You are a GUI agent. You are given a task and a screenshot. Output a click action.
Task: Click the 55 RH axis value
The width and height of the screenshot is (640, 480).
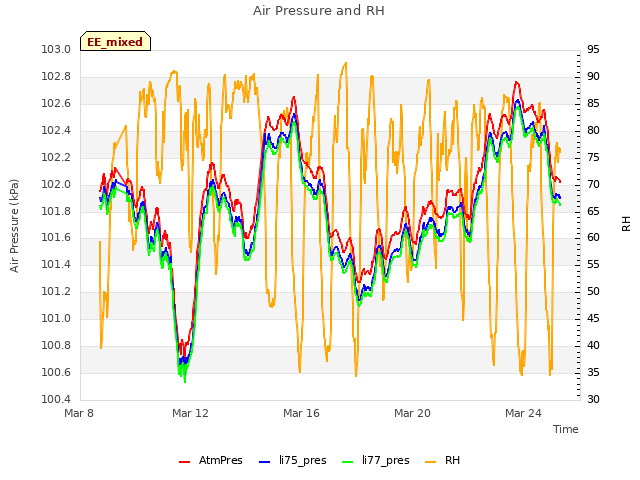click(x=593, y=264)
